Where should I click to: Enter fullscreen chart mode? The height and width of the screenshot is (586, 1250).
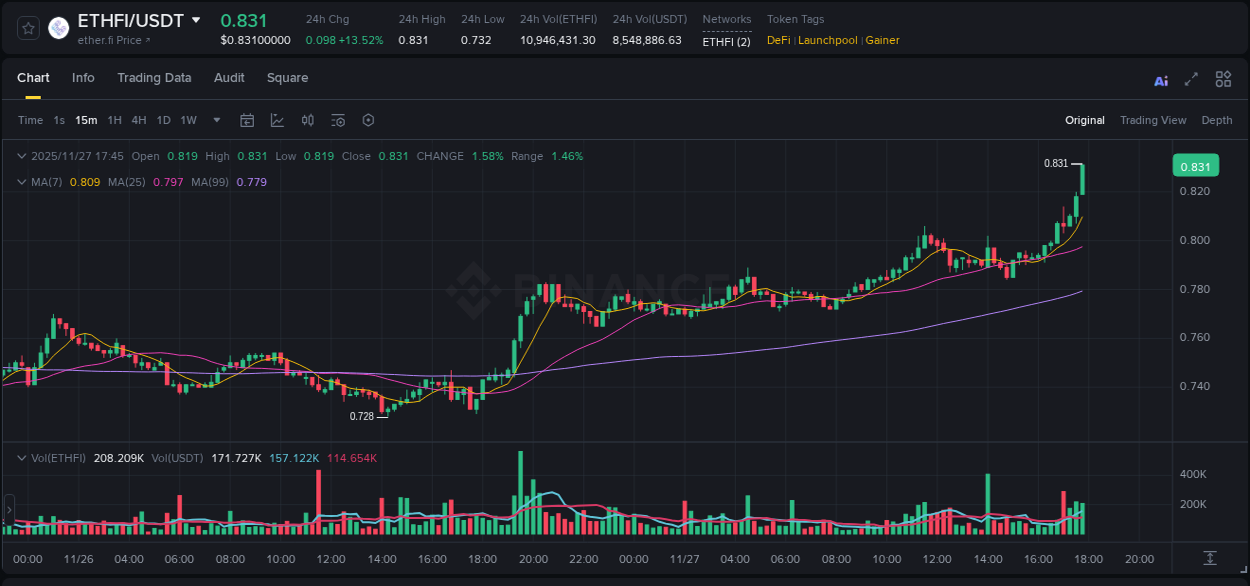pos(1190,79)
